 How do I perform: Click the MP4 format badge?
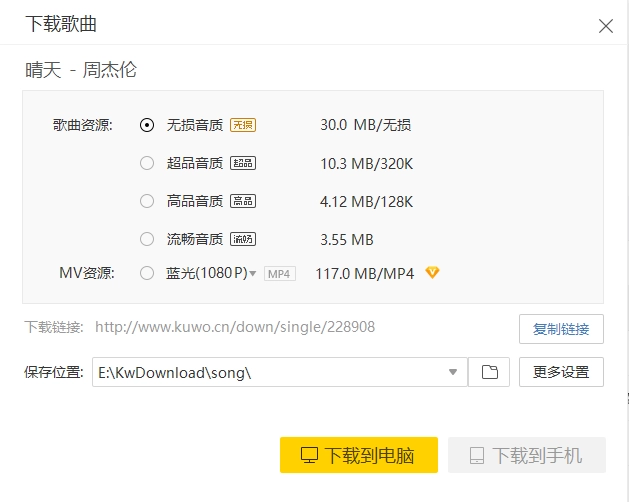(280, 274)
